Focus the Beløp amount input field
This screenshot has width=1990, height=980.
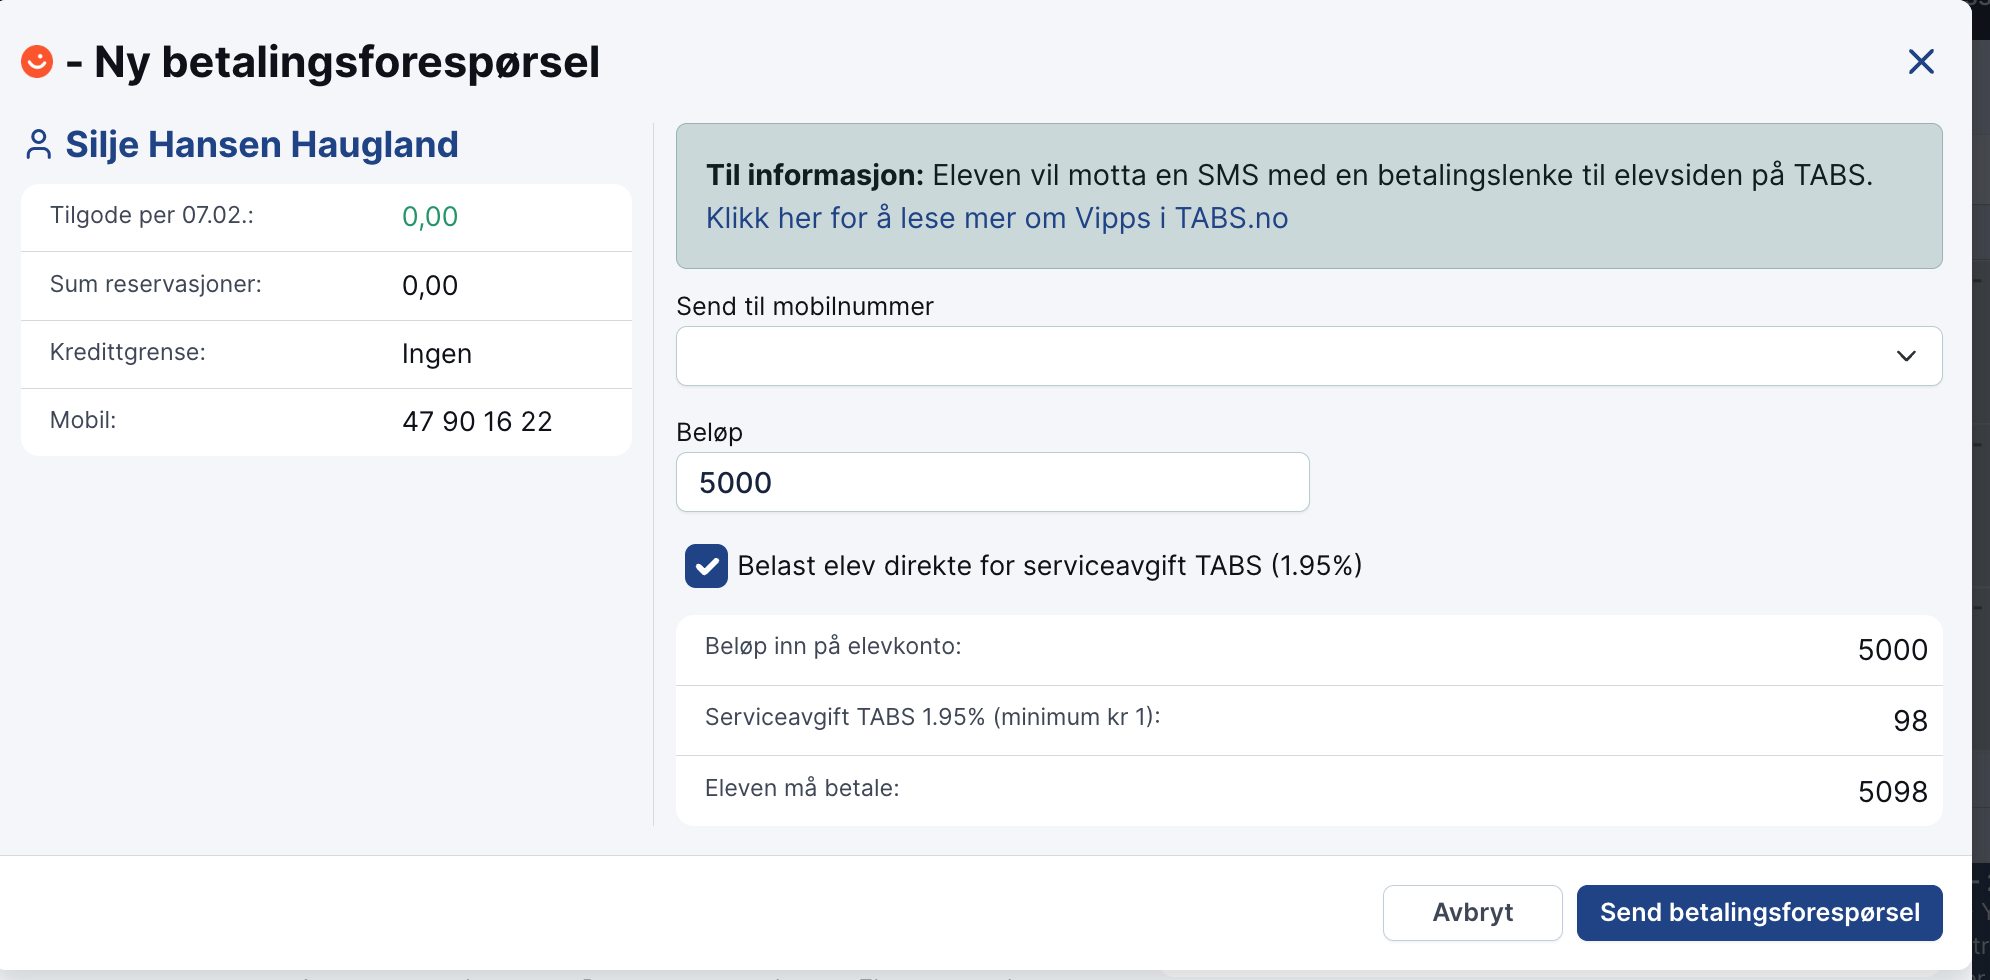pos(993,482)
